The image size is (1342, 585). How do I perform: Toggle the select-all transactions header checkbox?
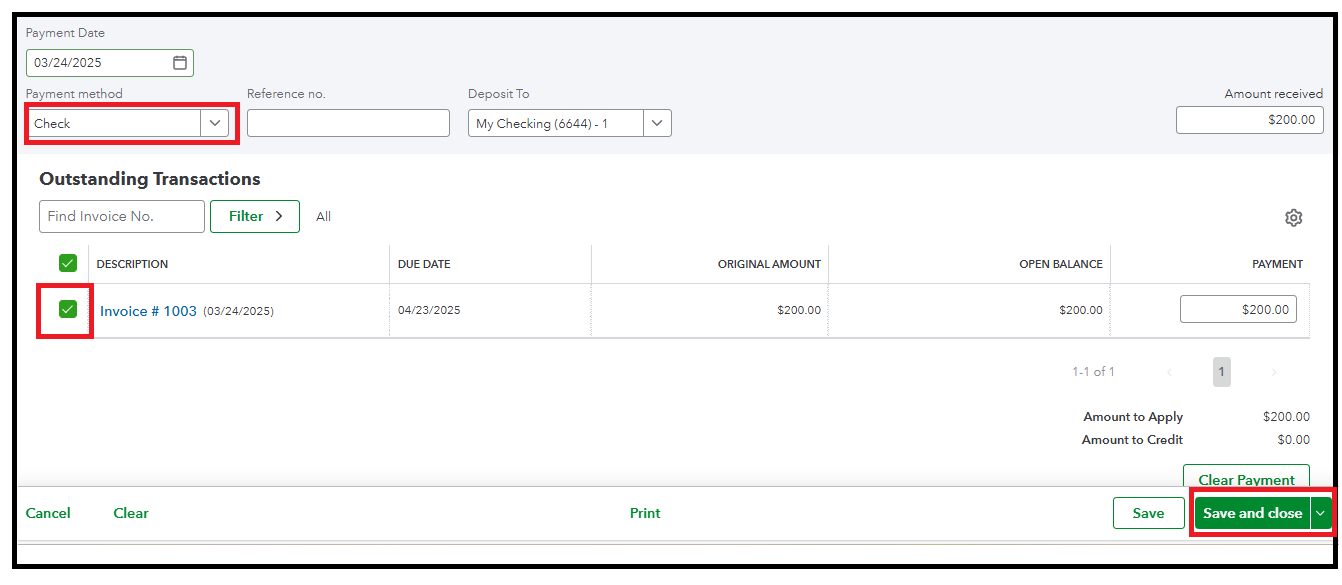click(x=68, y=263)
